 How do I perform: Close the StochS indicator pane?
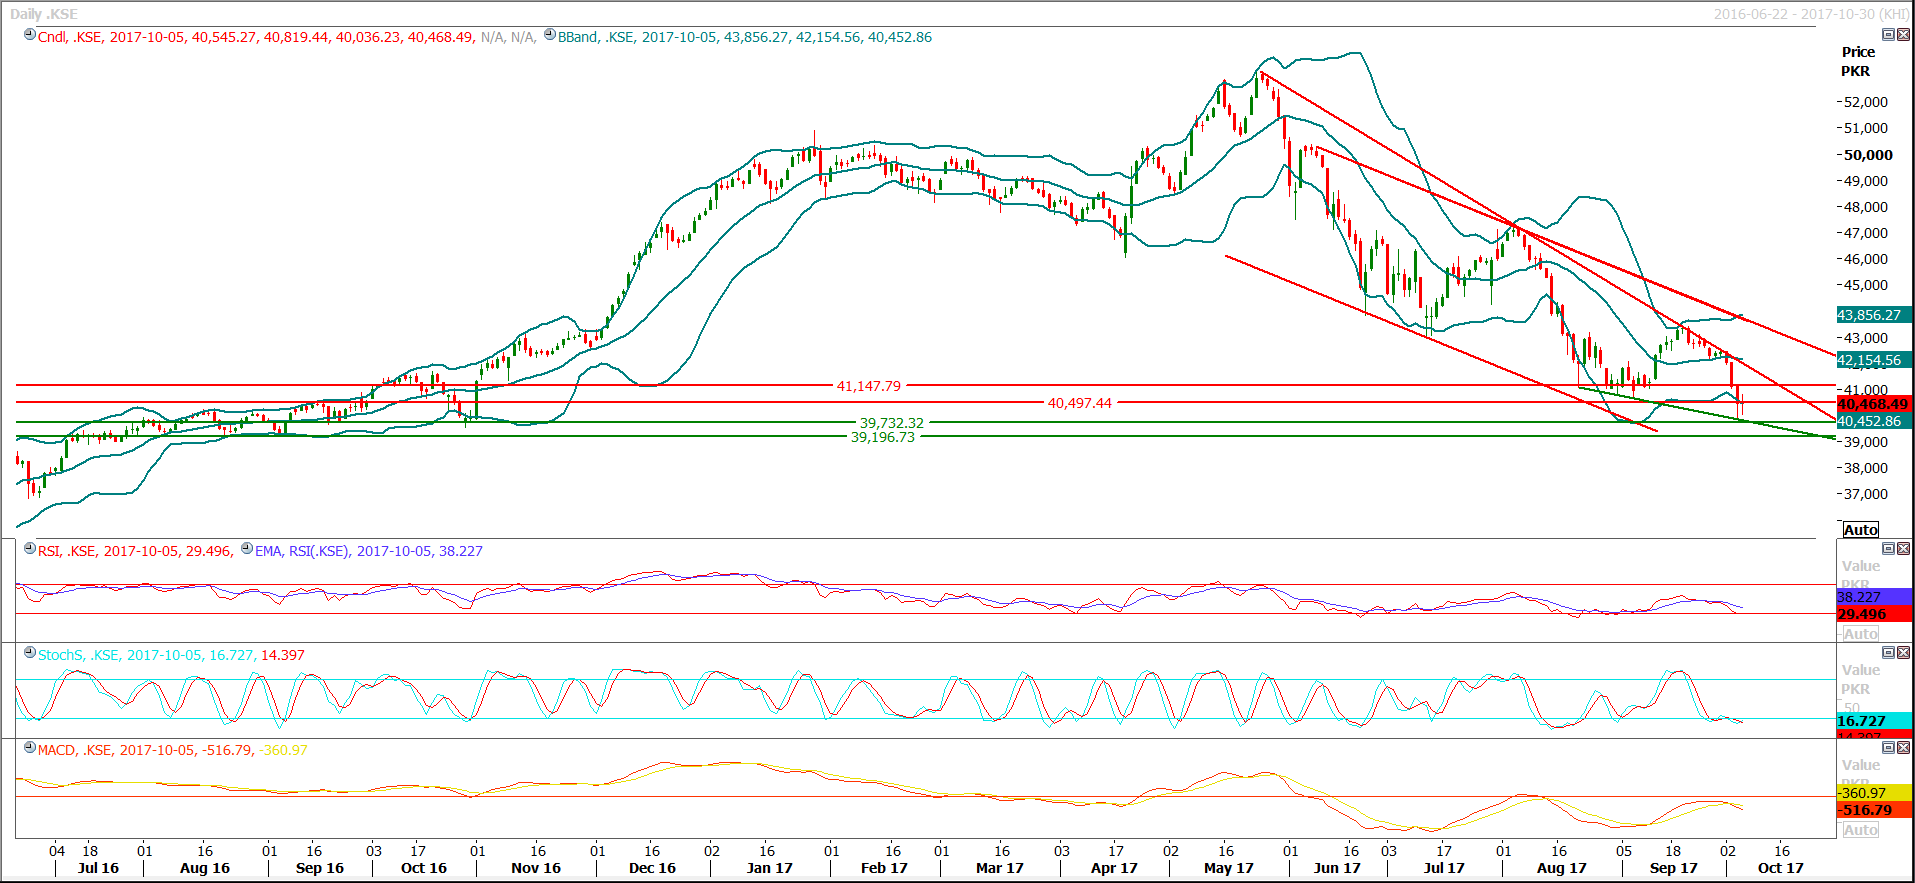1903,653
